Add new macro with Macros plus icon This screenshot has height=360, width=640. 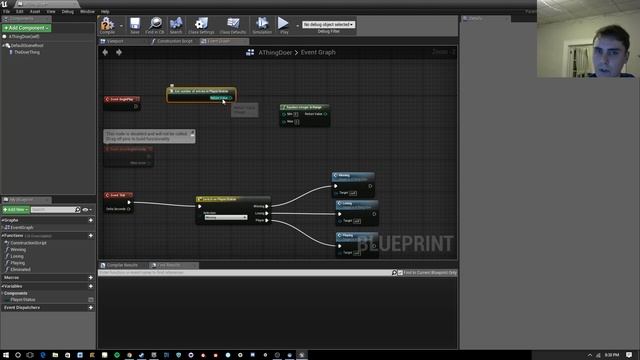(91, 278)
